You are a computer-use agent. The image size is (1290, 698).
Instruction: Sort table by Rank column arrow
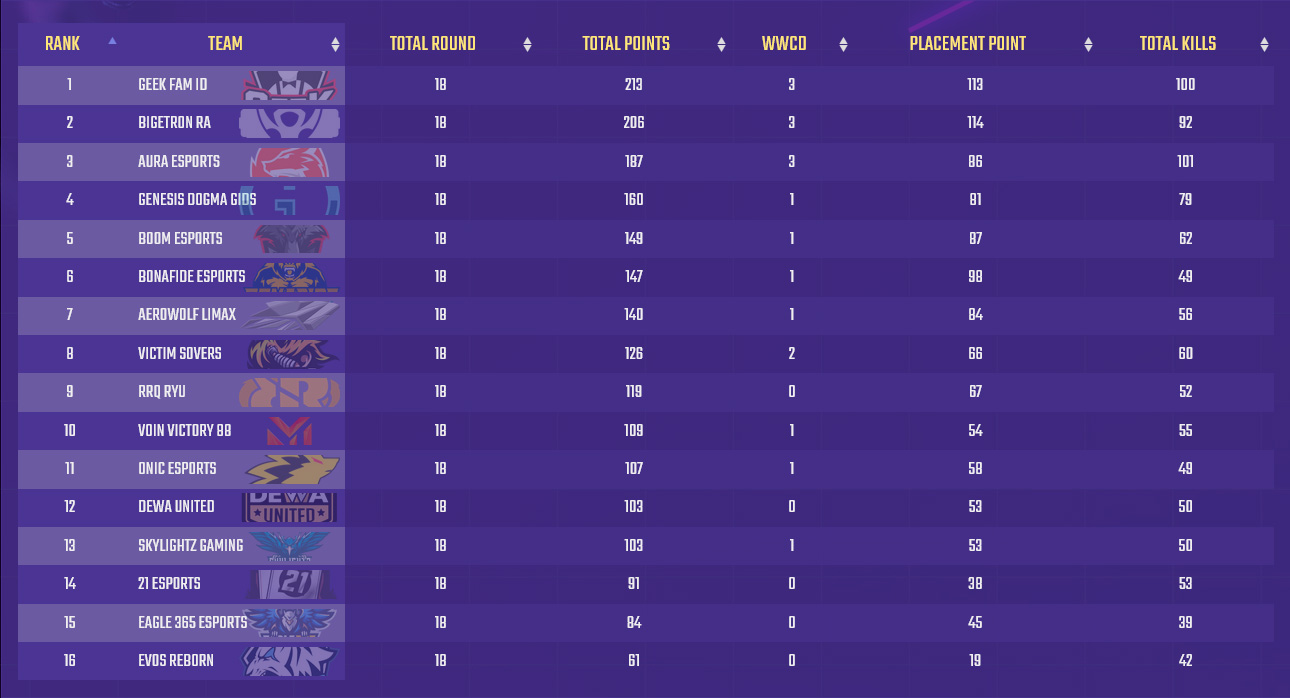click(112, 41)
